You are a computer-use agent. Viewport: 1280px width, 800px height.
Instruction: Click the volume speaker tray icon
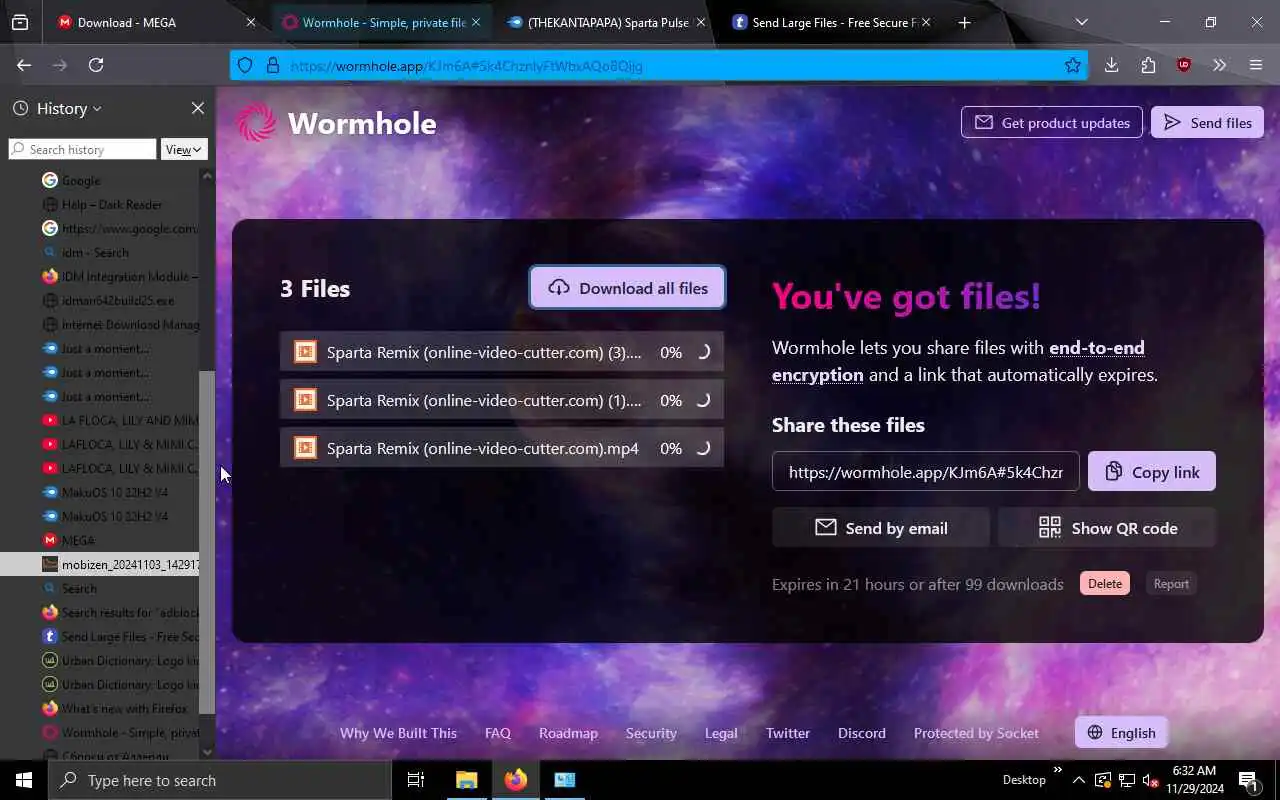click(x=1149, y=780)
